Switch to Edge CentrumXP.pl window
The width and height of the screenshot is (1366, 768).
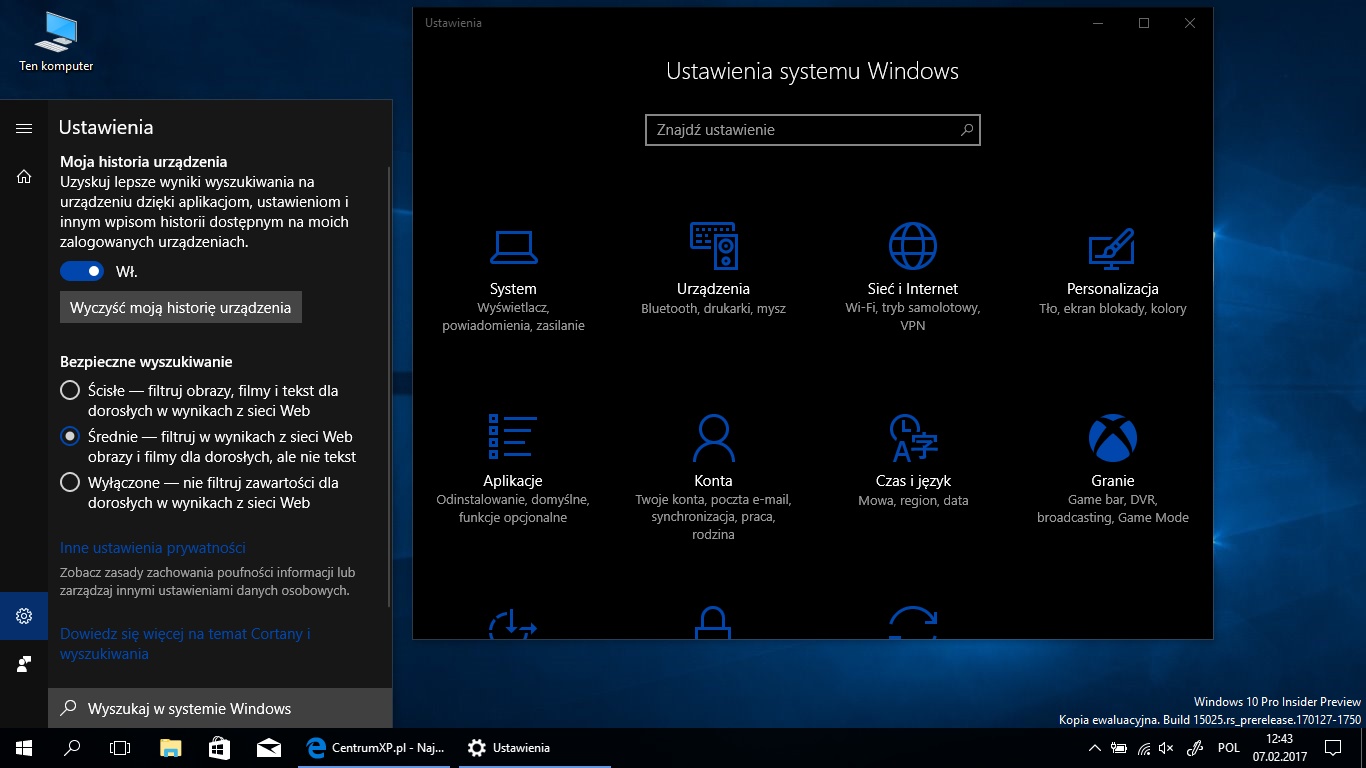click(x=375, y=747)
